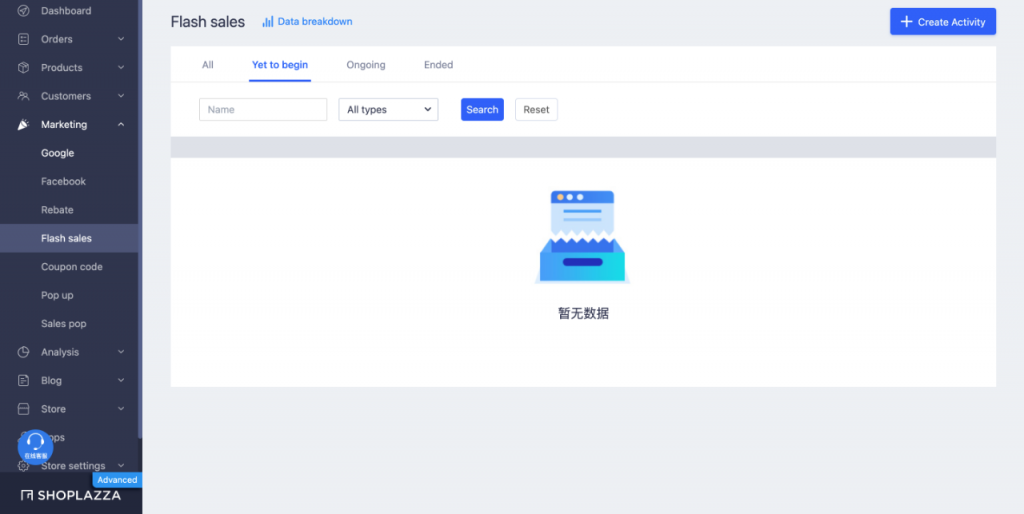Expand the Blog menu chevron
This screenshot has height=514, width=1024.
click(121, 380)
